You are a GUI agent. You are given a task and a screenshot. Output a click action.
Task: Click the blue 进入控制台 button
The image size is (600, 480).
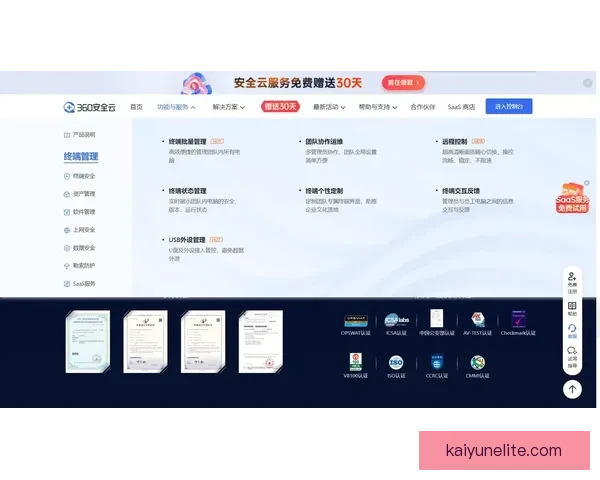(509, 106)
